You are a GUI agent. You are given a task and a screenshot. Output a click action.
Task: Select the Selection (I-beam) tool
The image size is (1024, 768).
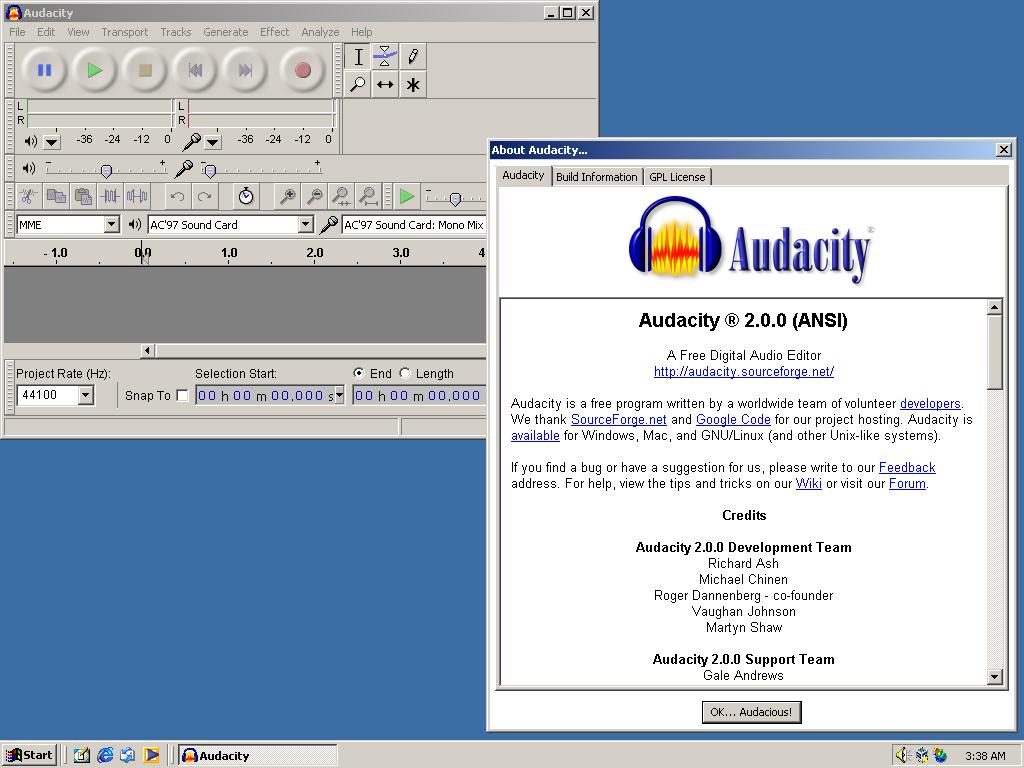pyautogui.click(x=358, y=57)
